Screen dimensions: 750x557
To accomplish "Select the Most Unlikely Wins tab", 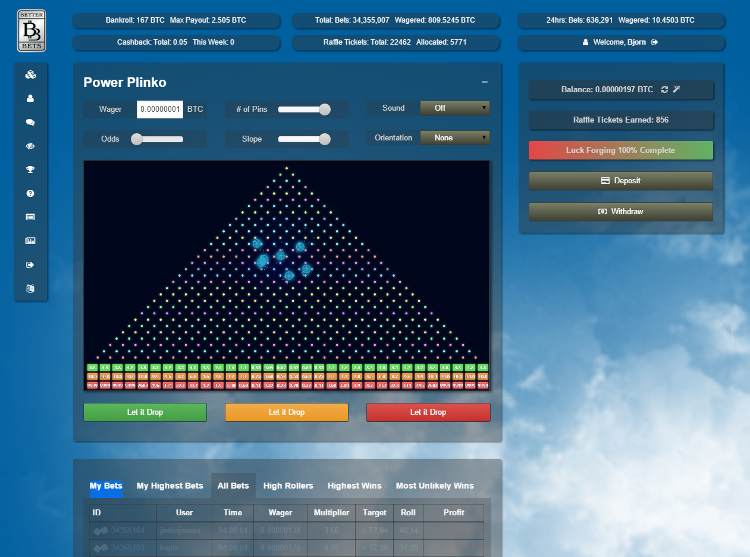I will coord(435,486).
